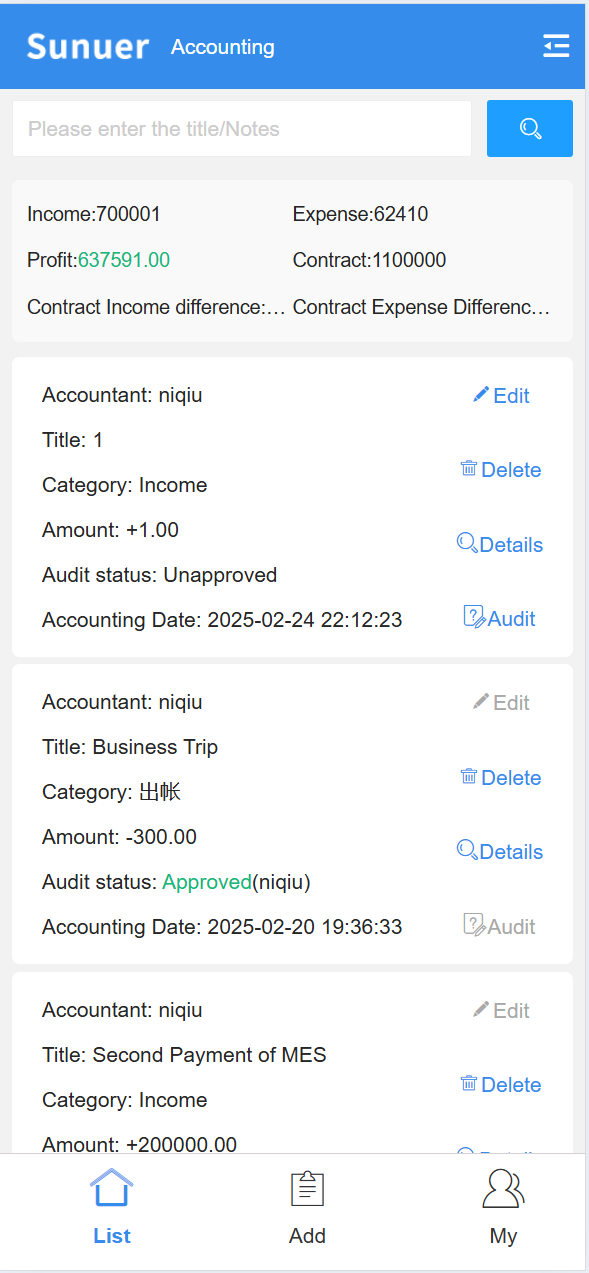Delete the Business Trip record

pyautogui.click(x=500, y=777)
